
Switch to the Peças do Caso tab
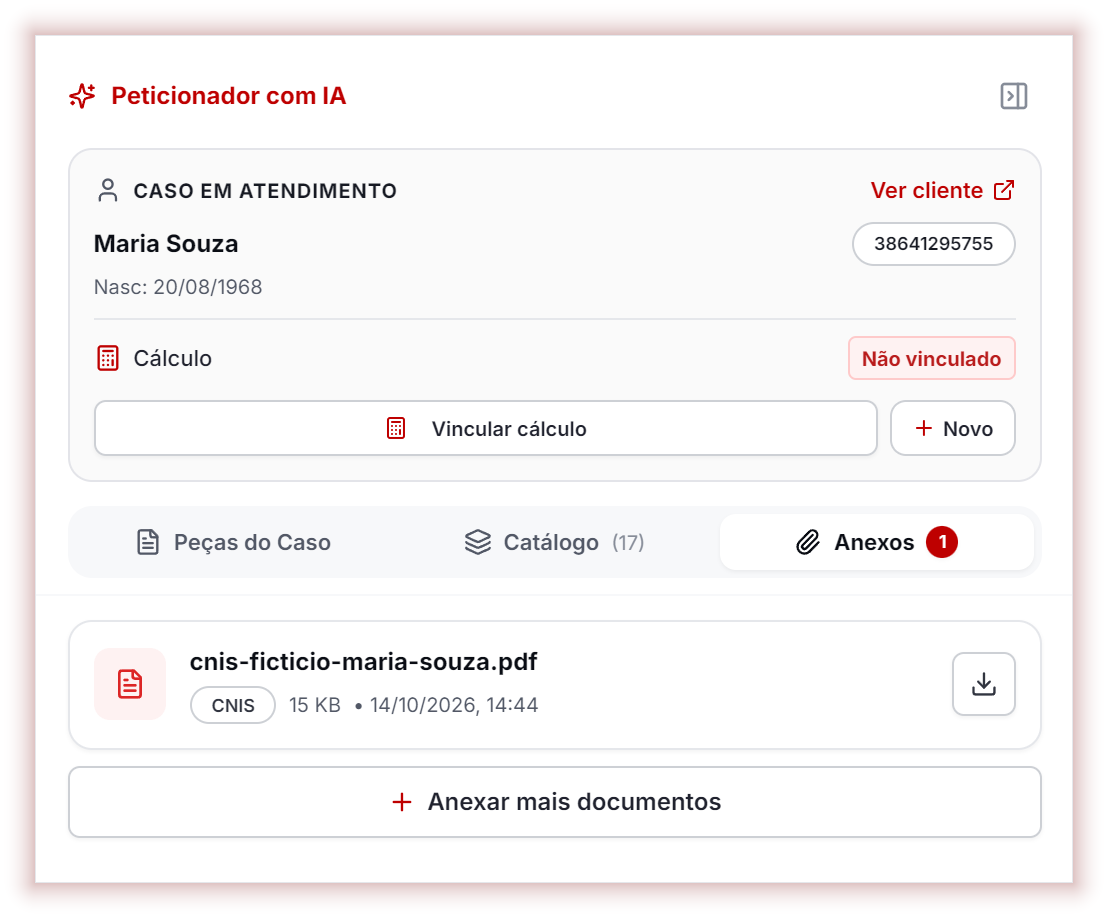tap(233, 542)
